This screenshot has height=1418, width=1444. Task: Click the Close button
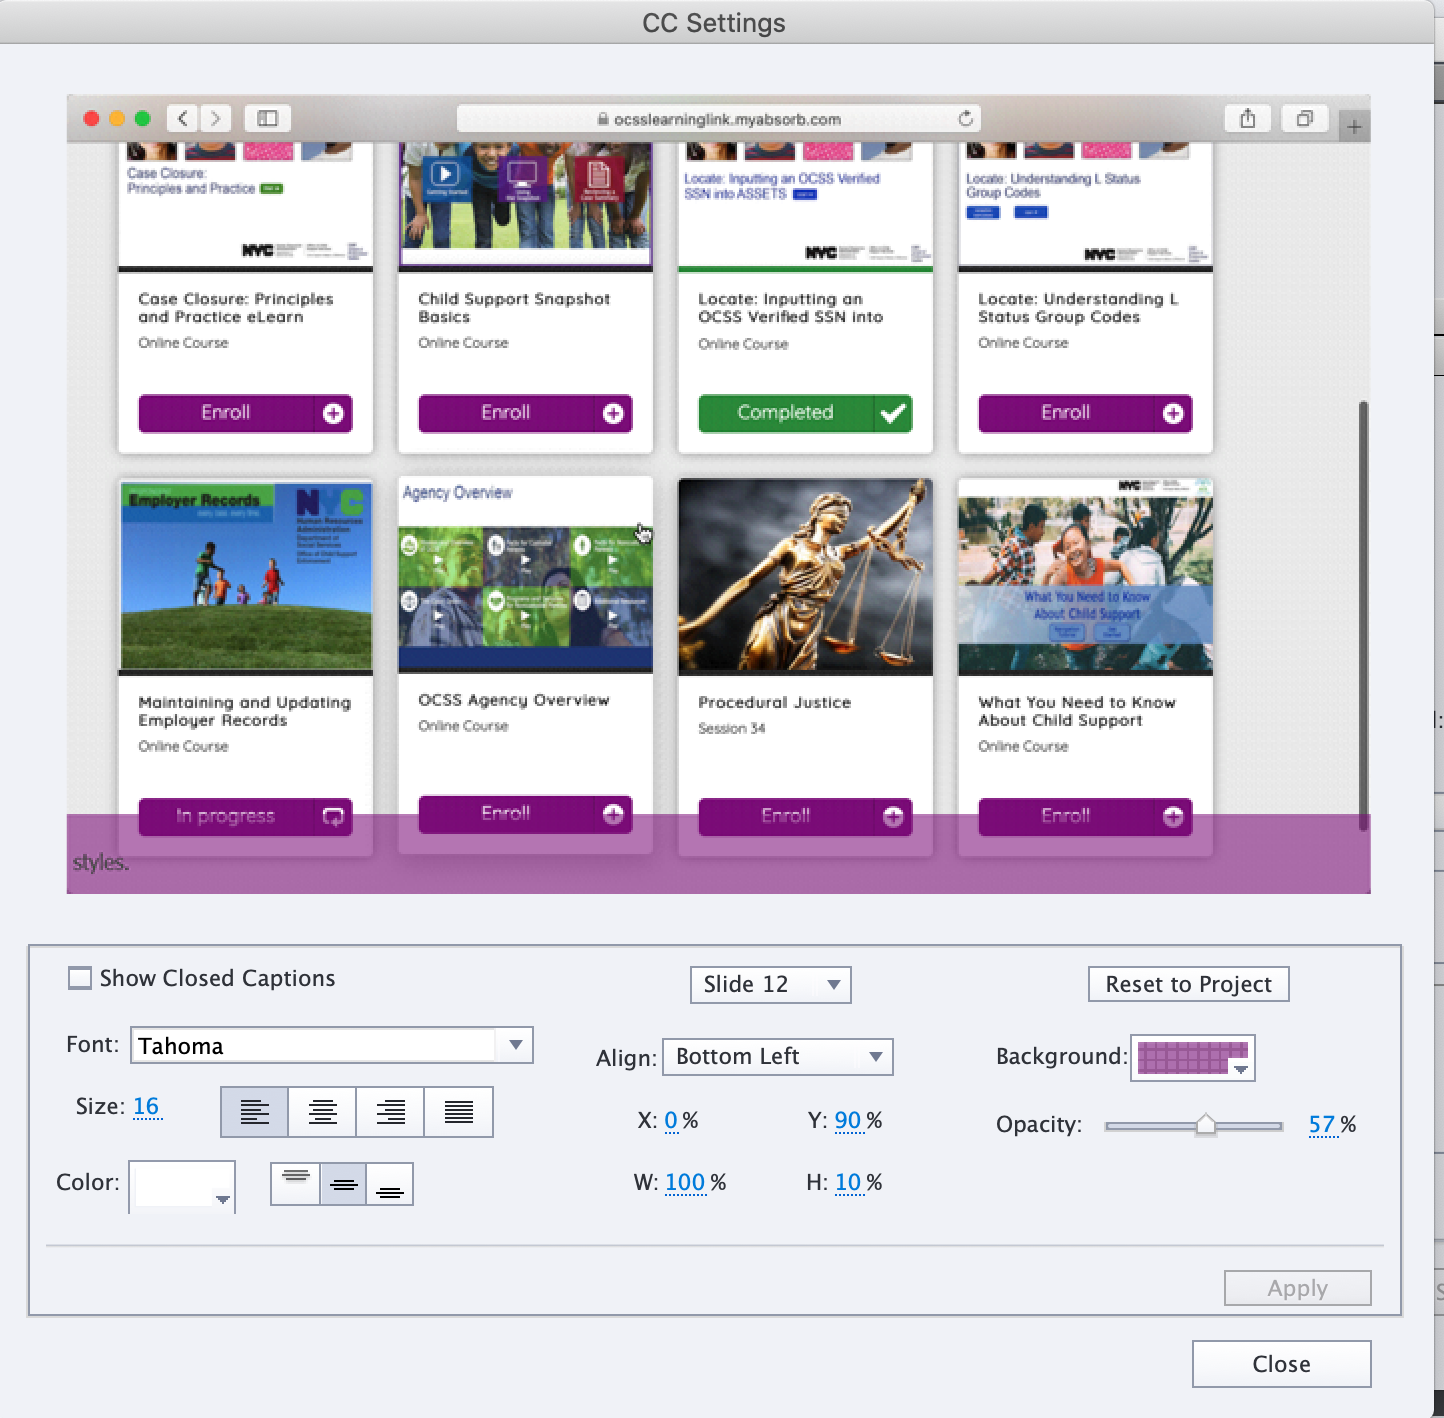pyautogui.click(x=1281, y=1364)
